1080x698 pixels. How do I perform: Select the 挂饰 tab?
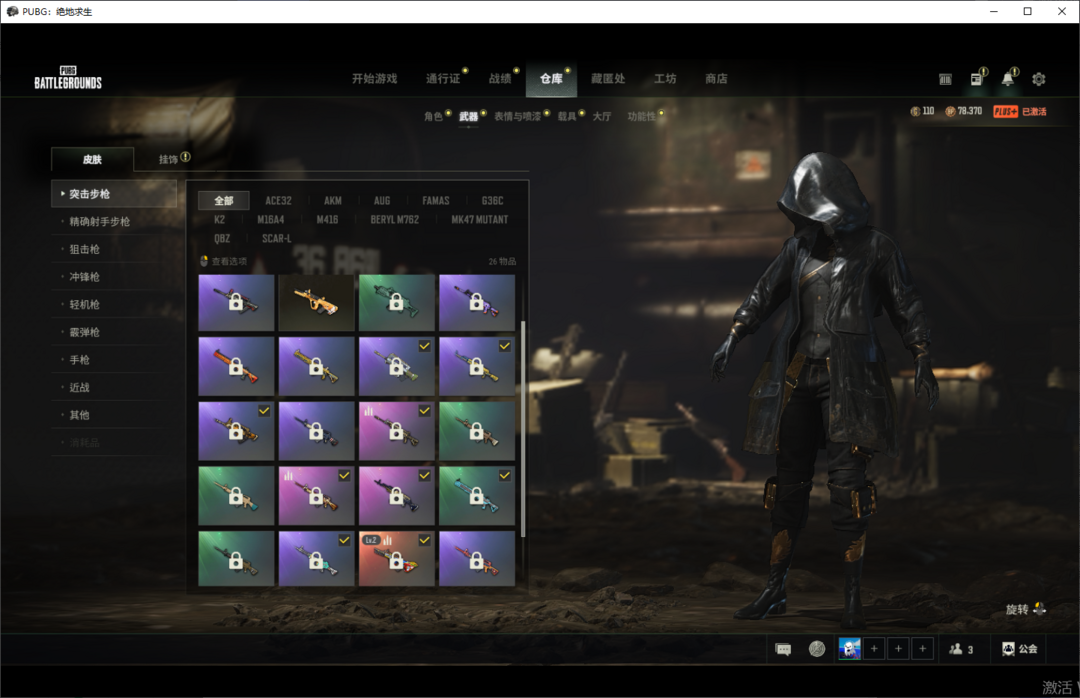tap(169, 159)
